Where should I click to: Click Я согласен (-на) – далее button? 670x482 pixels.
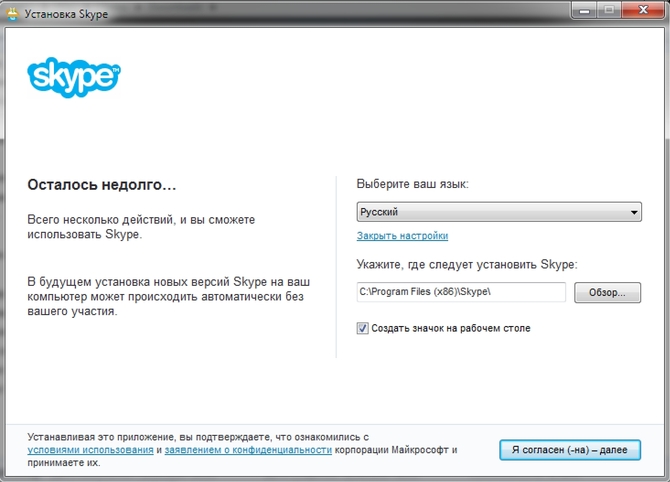point(570,450)
